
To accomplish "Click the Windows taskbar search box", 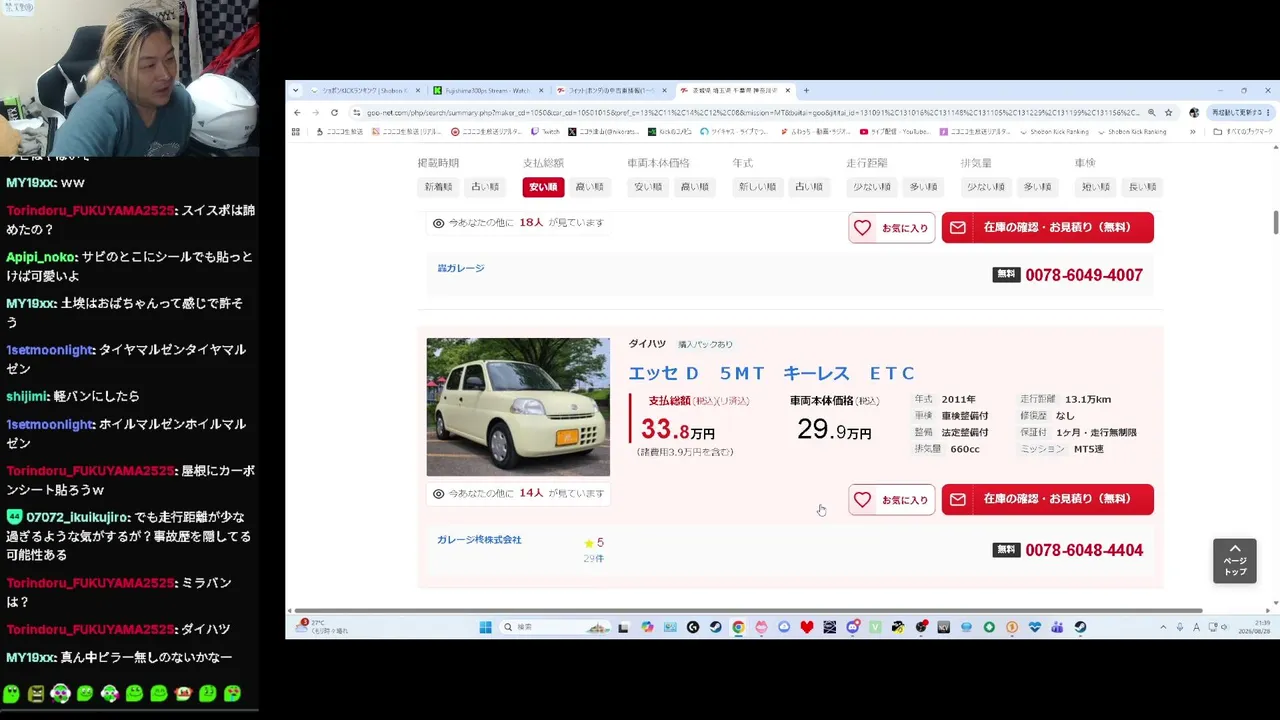I will coord(554,627).
